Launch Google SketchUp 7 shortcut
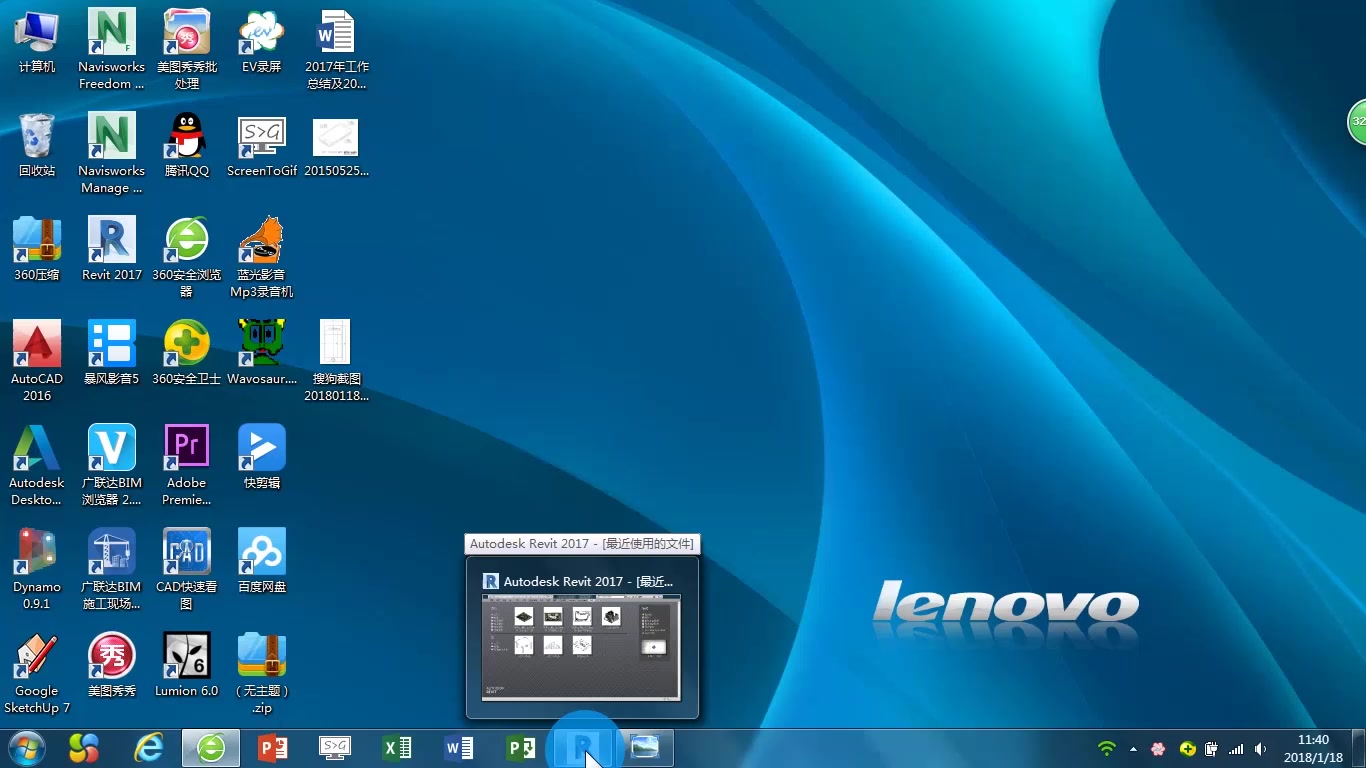The width and height of the screenshot is (1366, 768). (x=37, y=673)
